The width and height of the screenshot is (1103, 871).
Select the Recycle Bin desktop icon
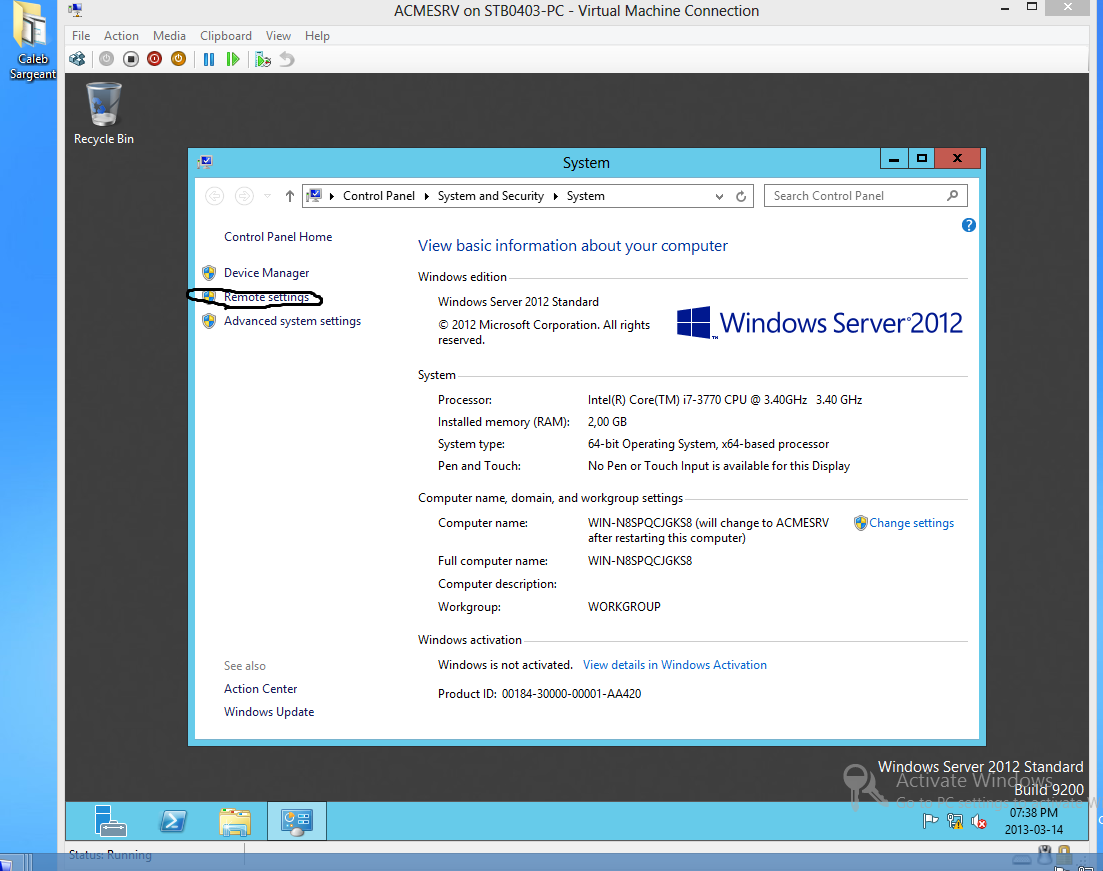coord(104,114)
